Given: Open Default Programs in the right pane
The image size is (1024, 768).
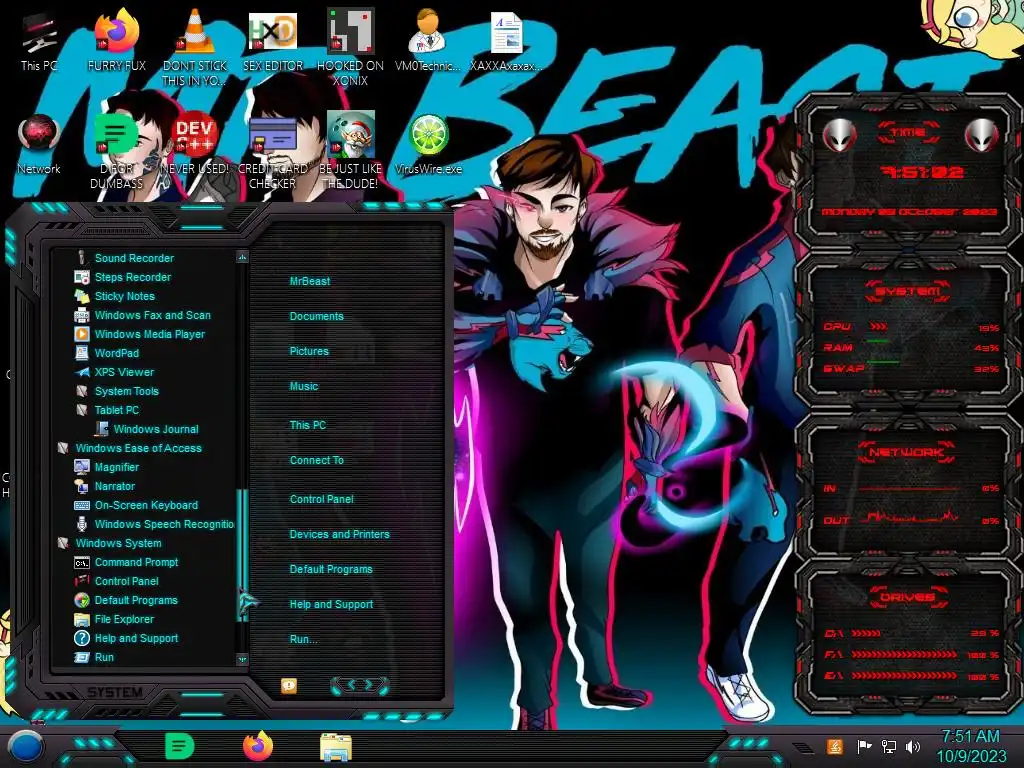Looking at the screenshot, I should [331, 569].
